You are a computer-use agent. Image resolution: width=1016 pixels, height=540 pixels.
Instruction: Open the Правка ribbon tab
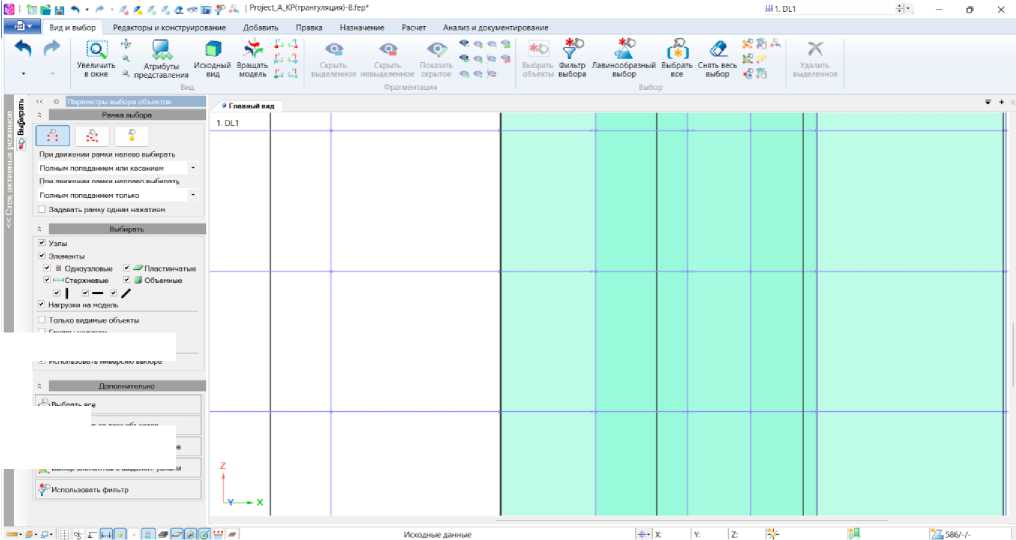[309, 27]
